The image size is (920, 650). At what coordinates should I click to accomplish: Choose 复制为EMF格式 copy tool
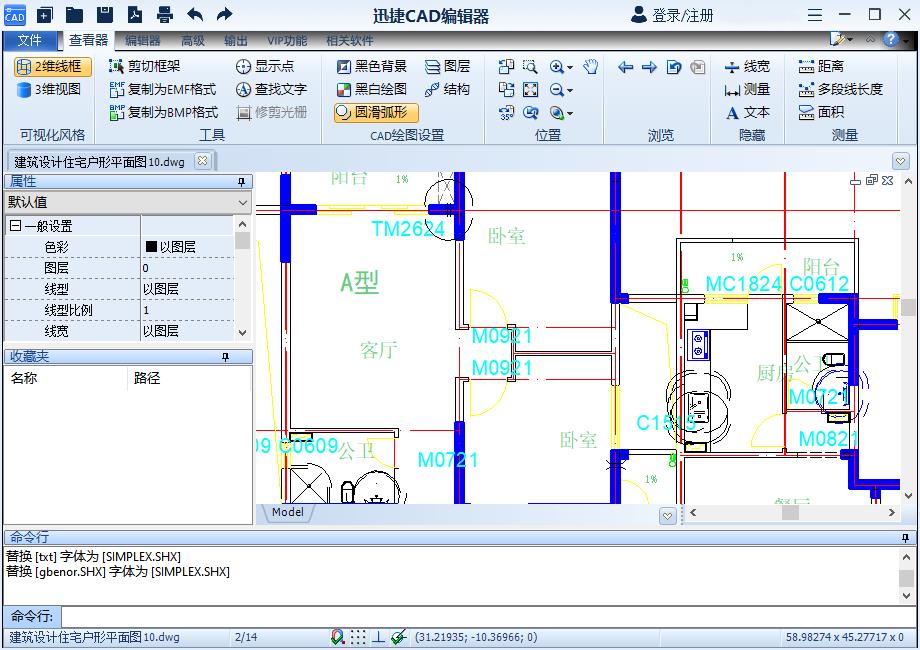(x=163, y=89)
